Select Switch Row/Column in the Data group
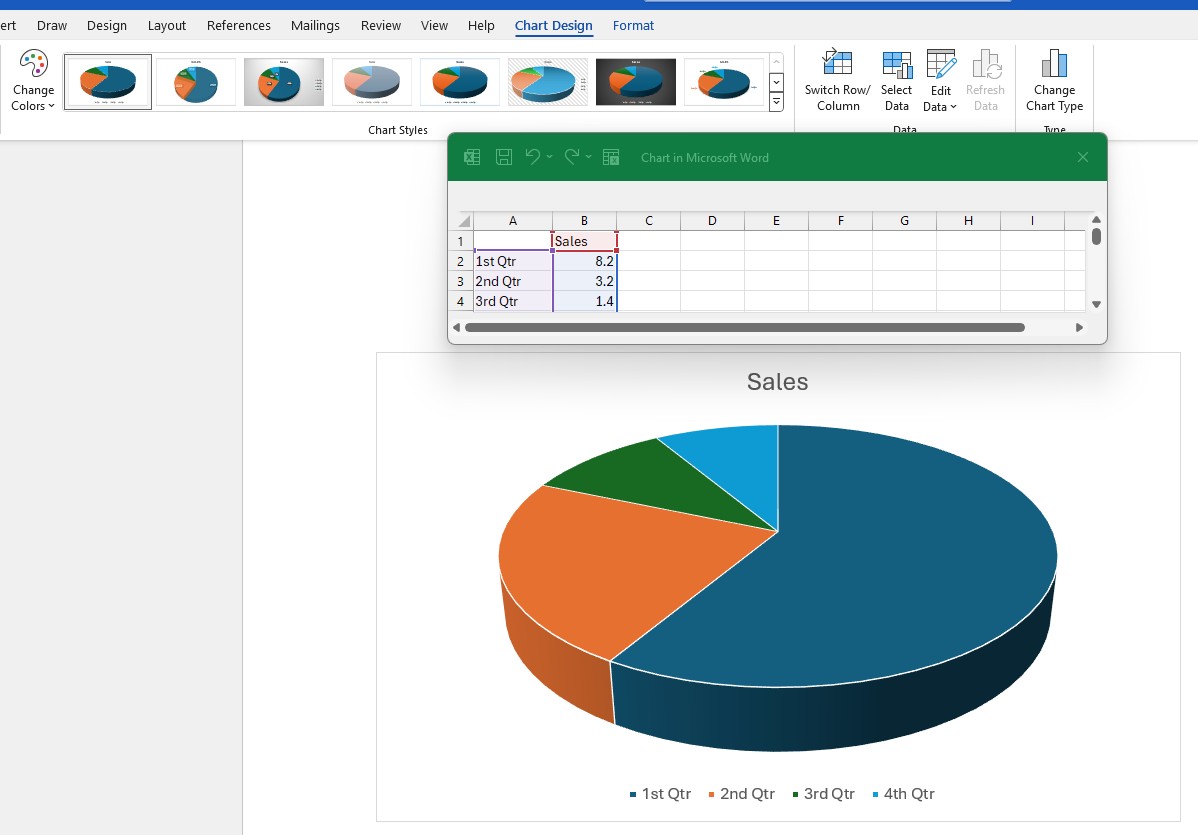 click(836, 79)
